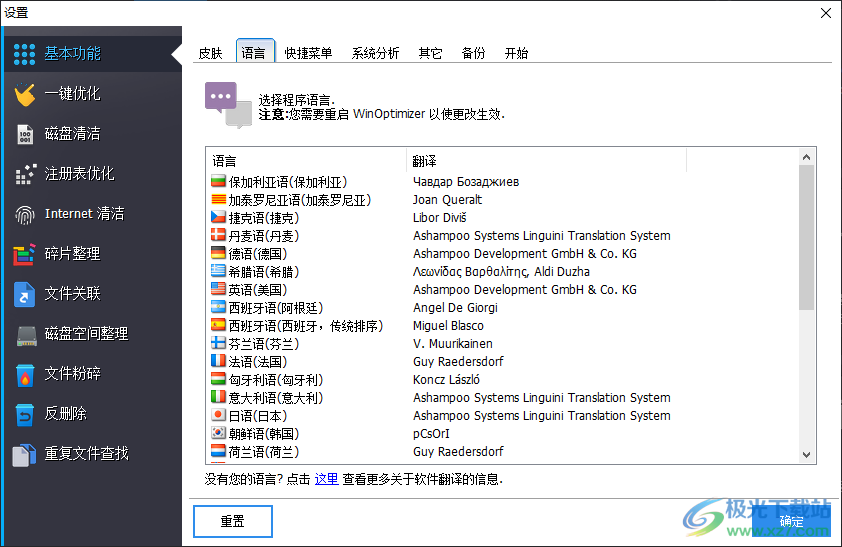Open the 快捷菜单 tab
Screen dimensions: 842x547
click(x=308, y=53)
